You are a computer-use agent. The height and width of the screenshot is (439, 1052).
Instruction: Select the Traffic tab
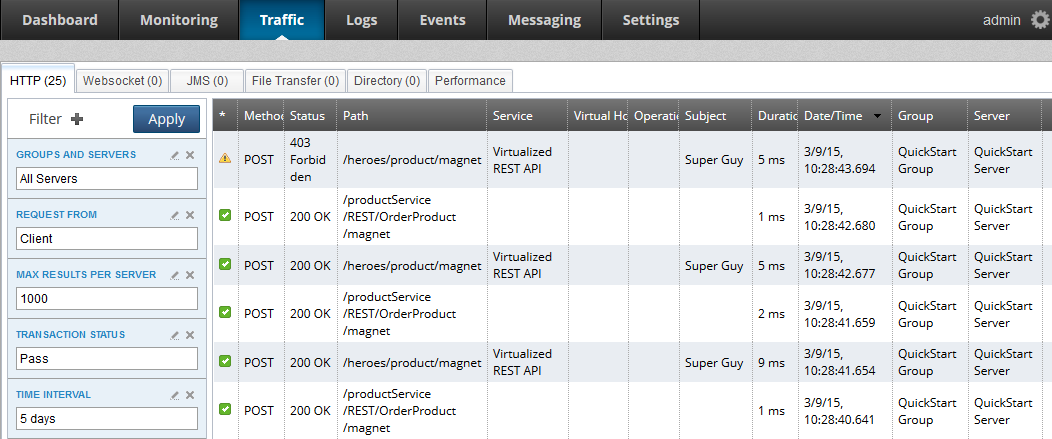tap(282, 20)
